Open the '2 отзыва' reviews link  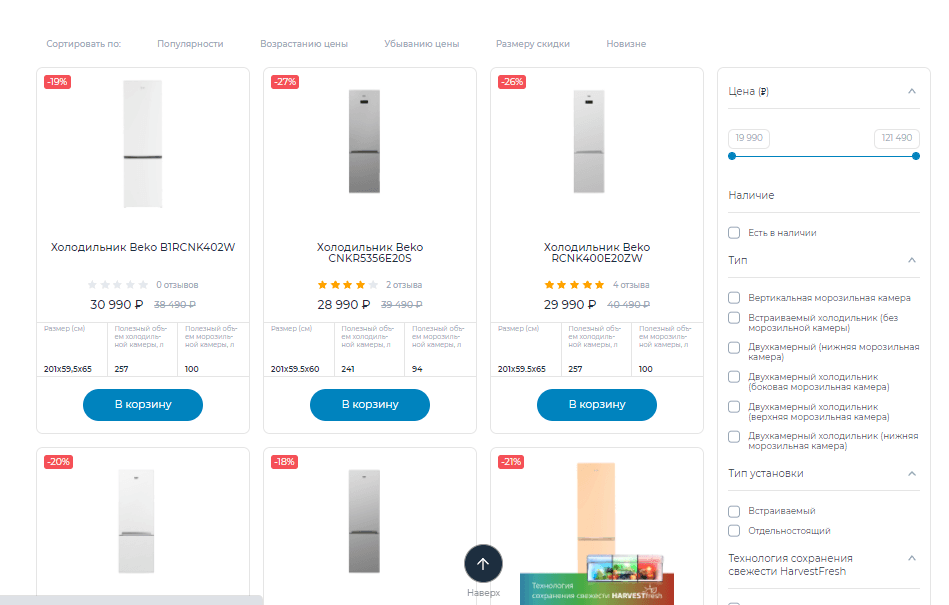tap(404, 285)
